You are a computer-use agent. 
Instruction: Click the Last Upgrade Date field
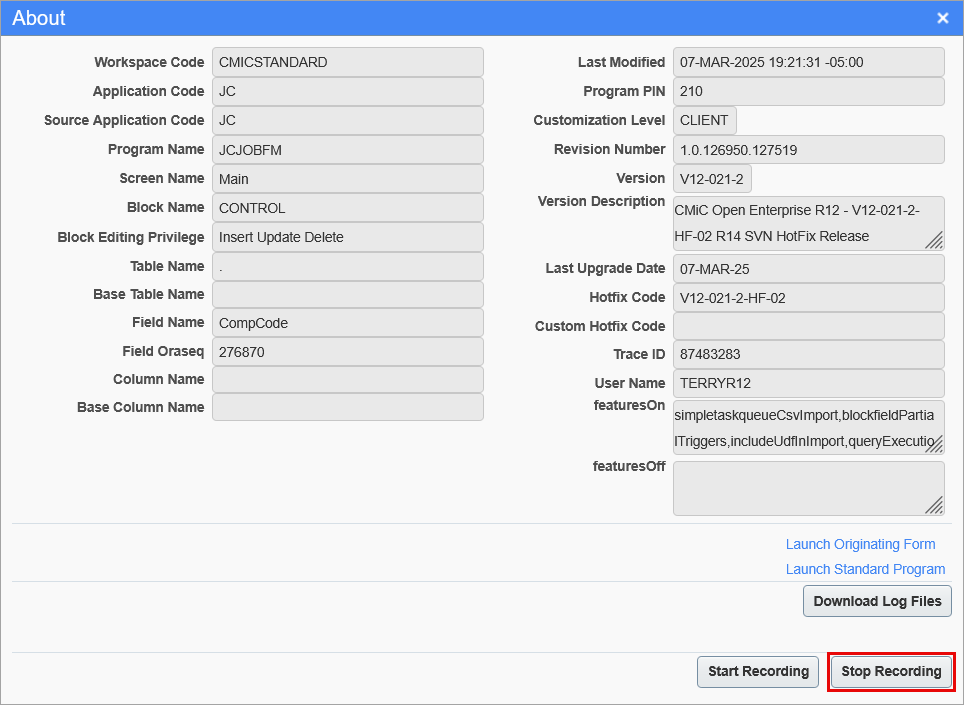tap(808, 269)
